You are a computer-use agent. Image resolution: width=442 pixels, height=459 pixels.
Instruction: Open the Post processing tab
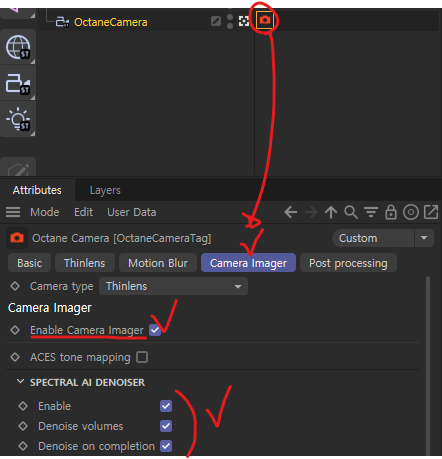pyautogui.click(x=348, y=263)
